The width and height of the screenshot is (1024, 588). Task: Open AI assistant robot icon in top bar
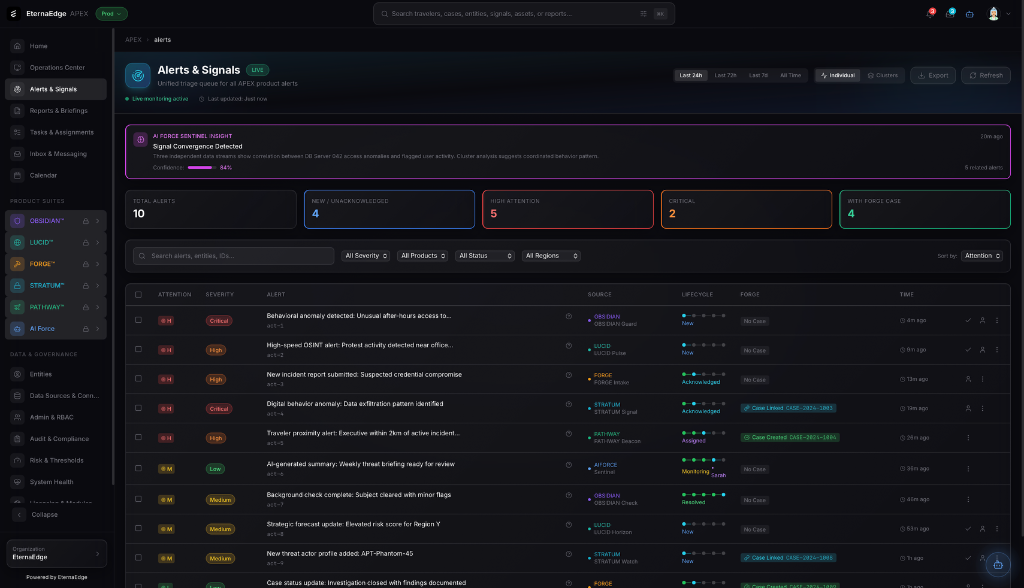point(970,14)
